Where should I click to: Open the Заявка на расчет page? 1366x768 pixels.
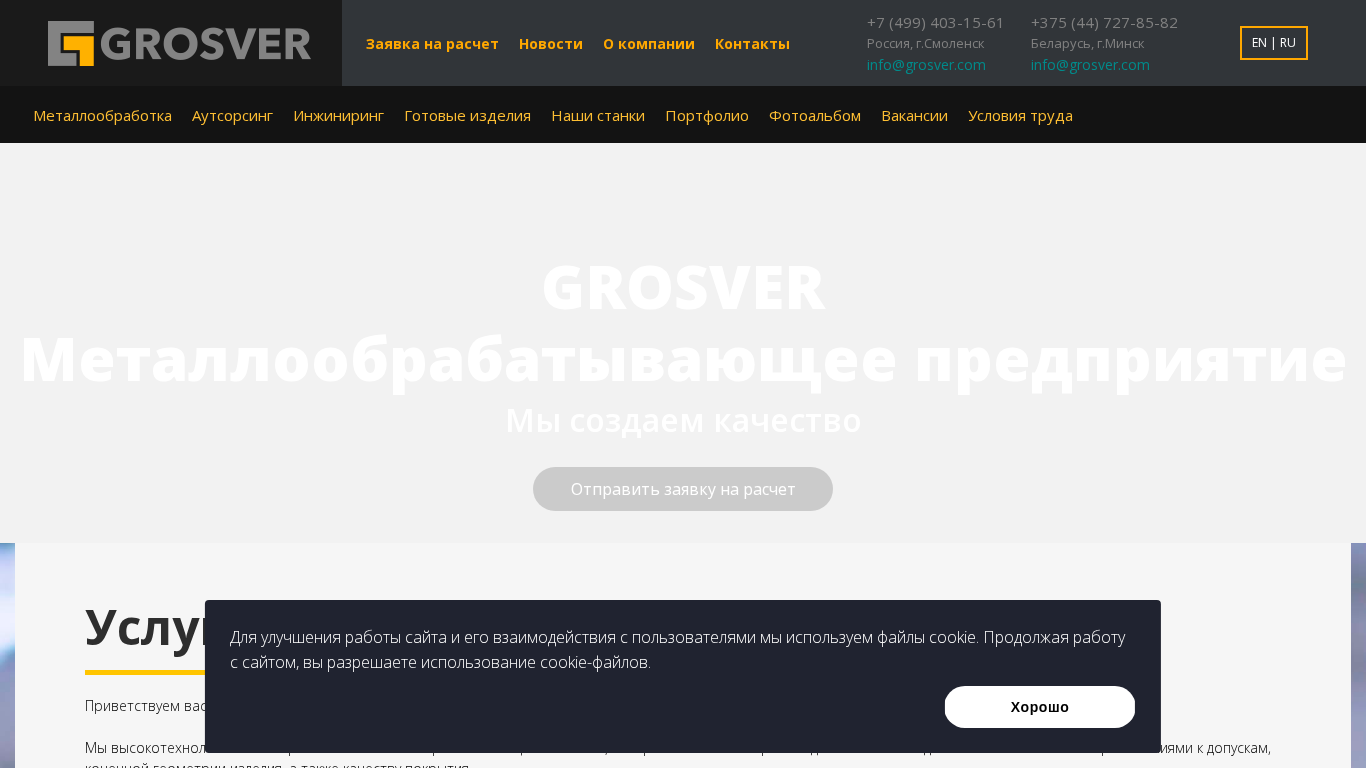pos(432,44)
